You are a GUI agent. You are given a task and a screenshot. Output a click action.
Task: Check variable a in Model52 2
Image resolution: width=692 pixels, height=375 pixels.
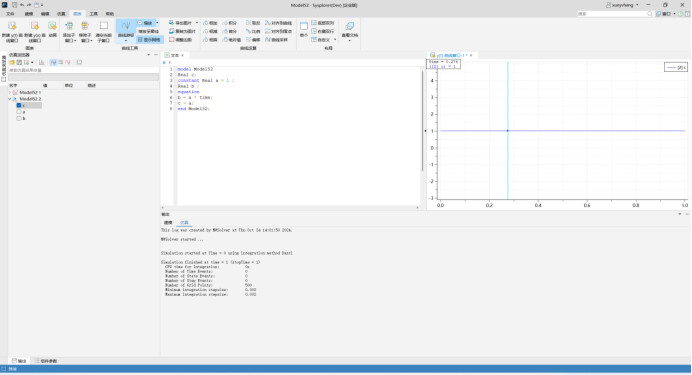tap(19, 112)
